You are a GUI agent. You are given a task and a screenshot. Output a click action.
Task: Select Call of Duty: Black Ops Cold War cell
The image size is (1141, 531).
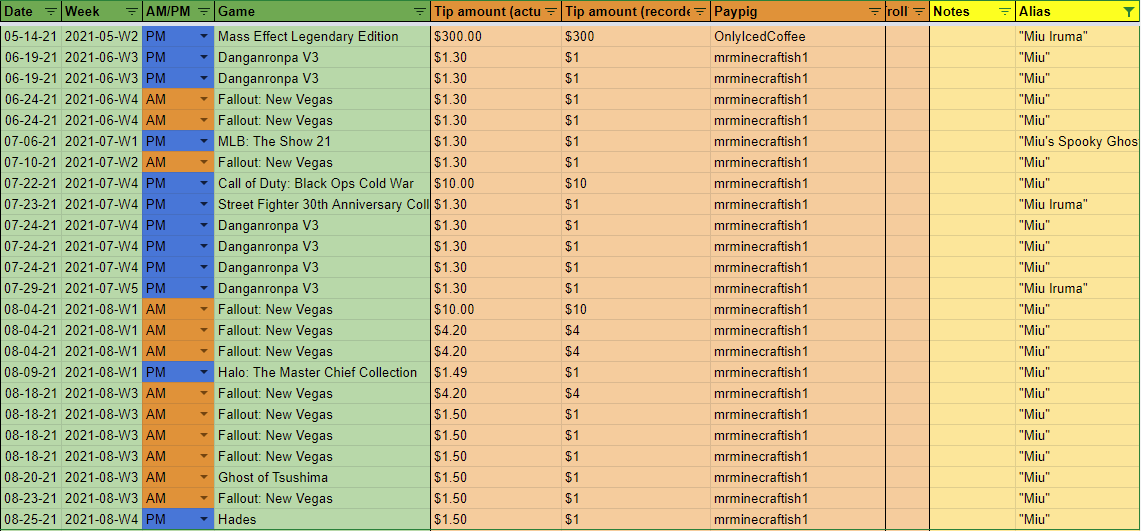[322, 183]
